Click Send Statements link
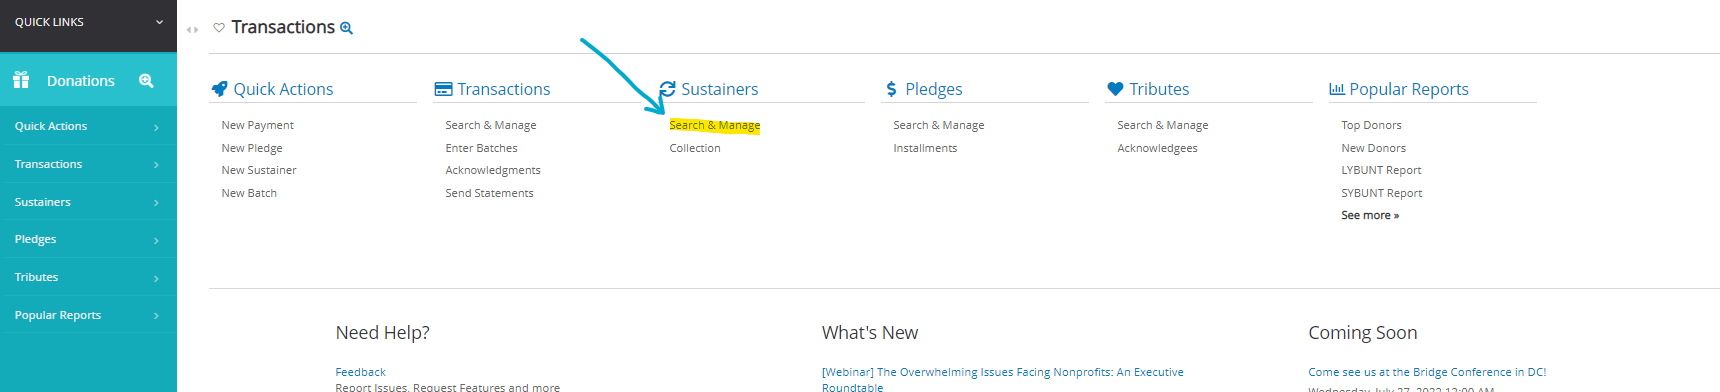Image resolution: width=1720 pixels, height=392 pixels. click(x=489, y=193)
